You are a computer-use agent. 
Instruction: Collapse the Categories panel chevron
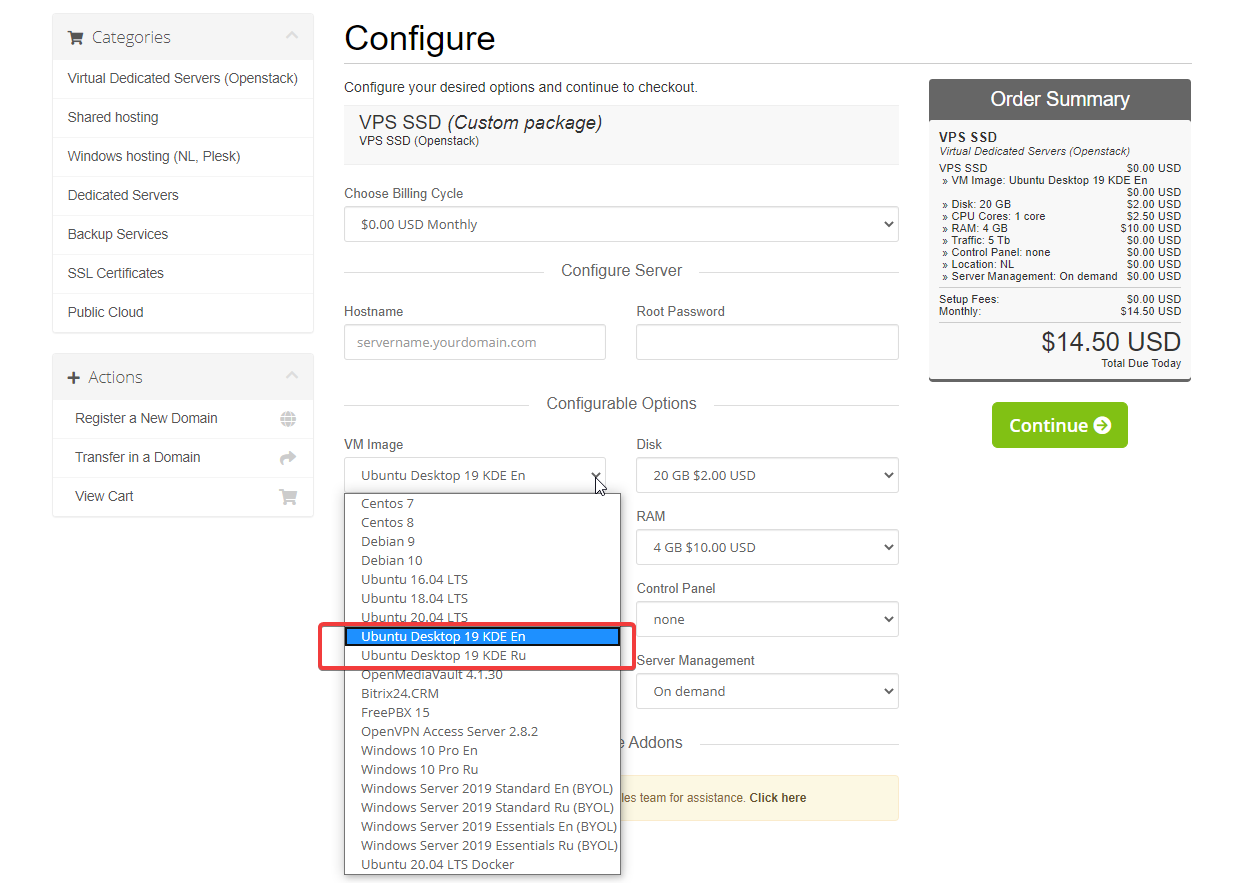291,37
